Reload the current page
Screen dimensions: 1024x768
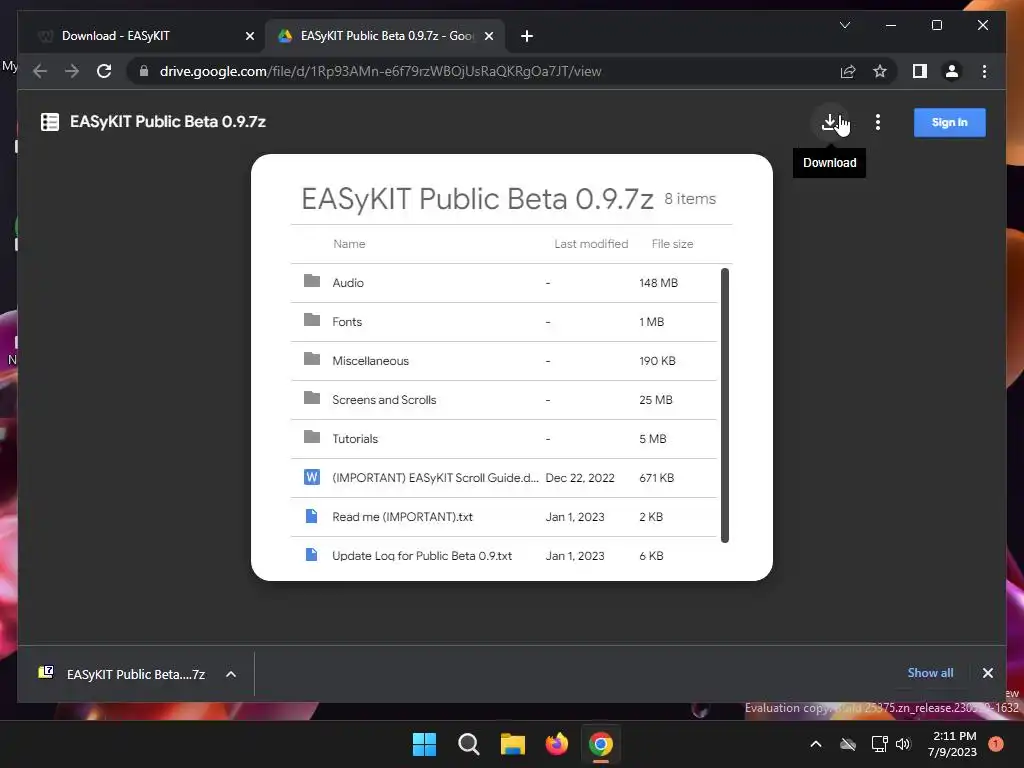click(104, 71)
